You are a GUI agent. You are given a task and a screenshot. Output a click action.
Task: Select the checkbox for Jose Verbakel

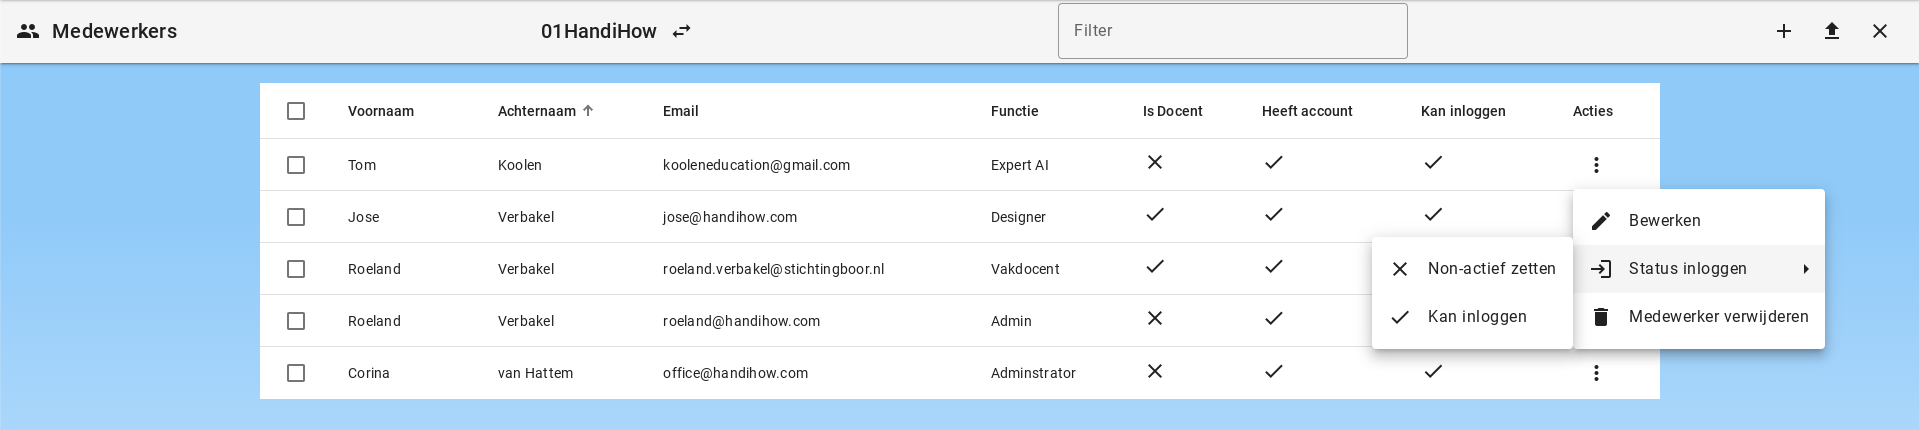296,217
